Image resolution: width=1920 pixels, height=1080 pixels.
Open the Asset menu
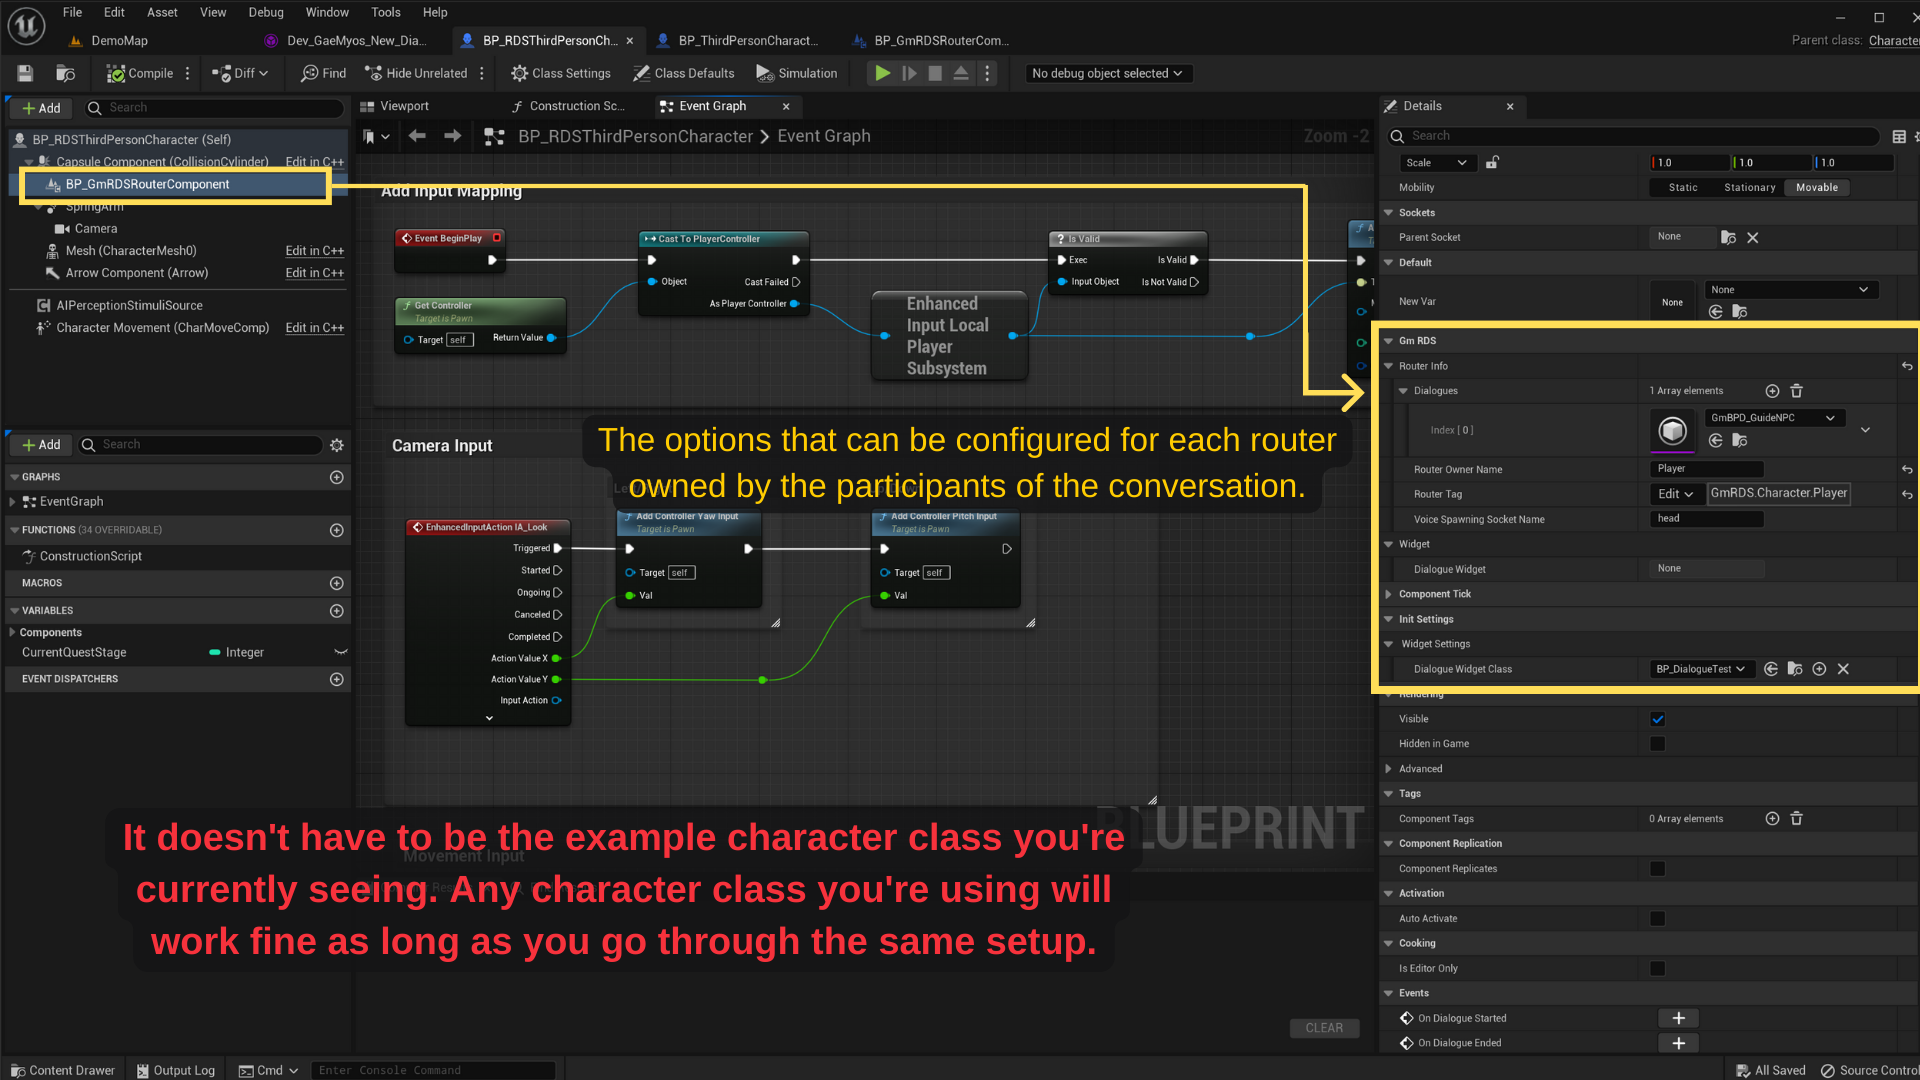[162, 12]
